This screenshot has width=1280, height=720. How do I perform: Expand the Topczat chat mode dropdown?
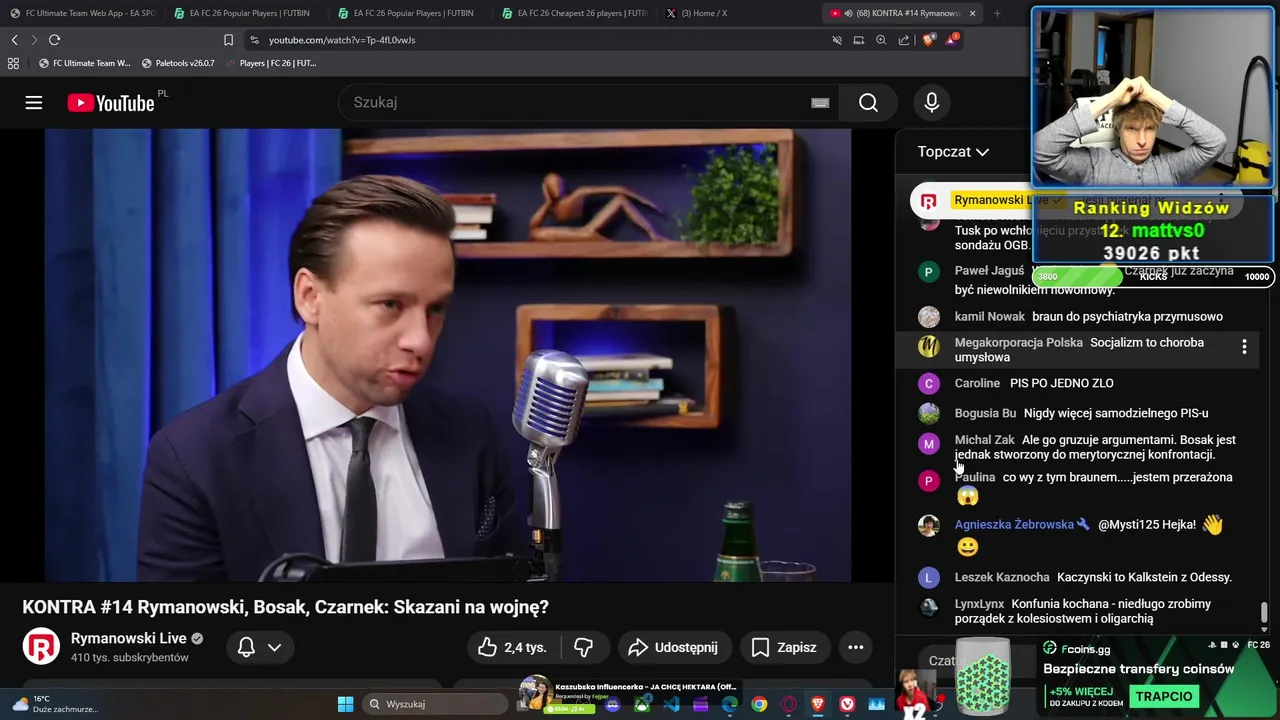[953, 152]
